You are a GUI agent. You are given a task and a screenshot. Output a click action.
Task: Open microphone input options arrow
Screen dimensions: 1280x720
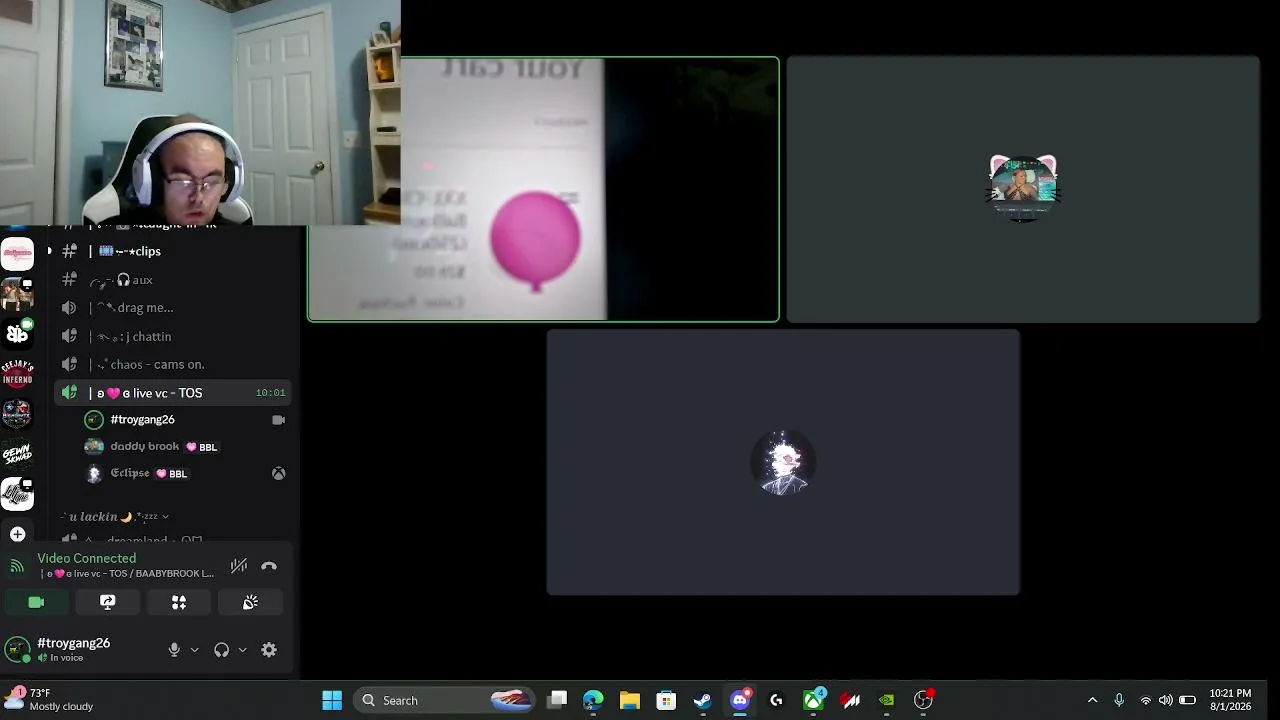coord(194,650)
